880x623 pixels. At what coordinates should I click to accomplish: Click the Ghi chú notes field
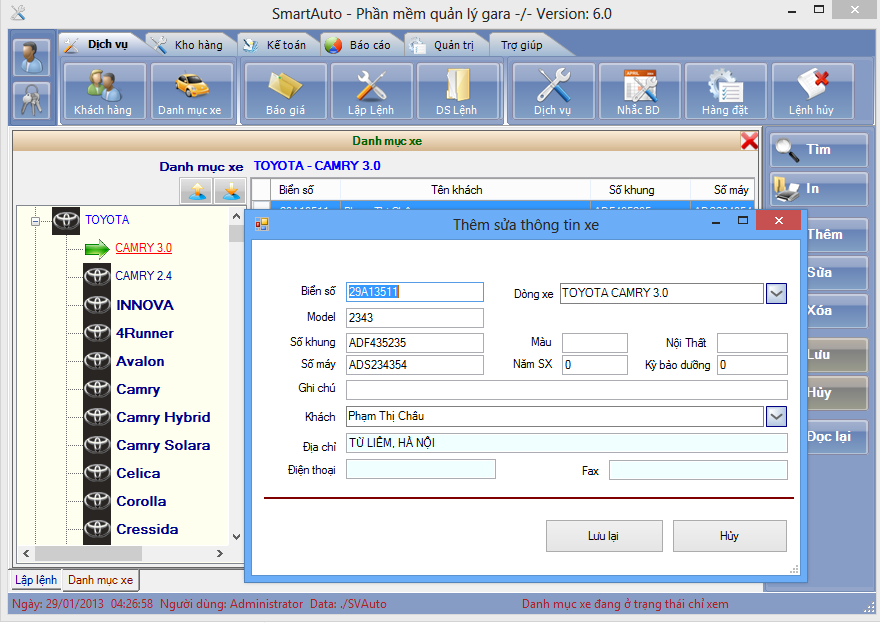point(567,390)
